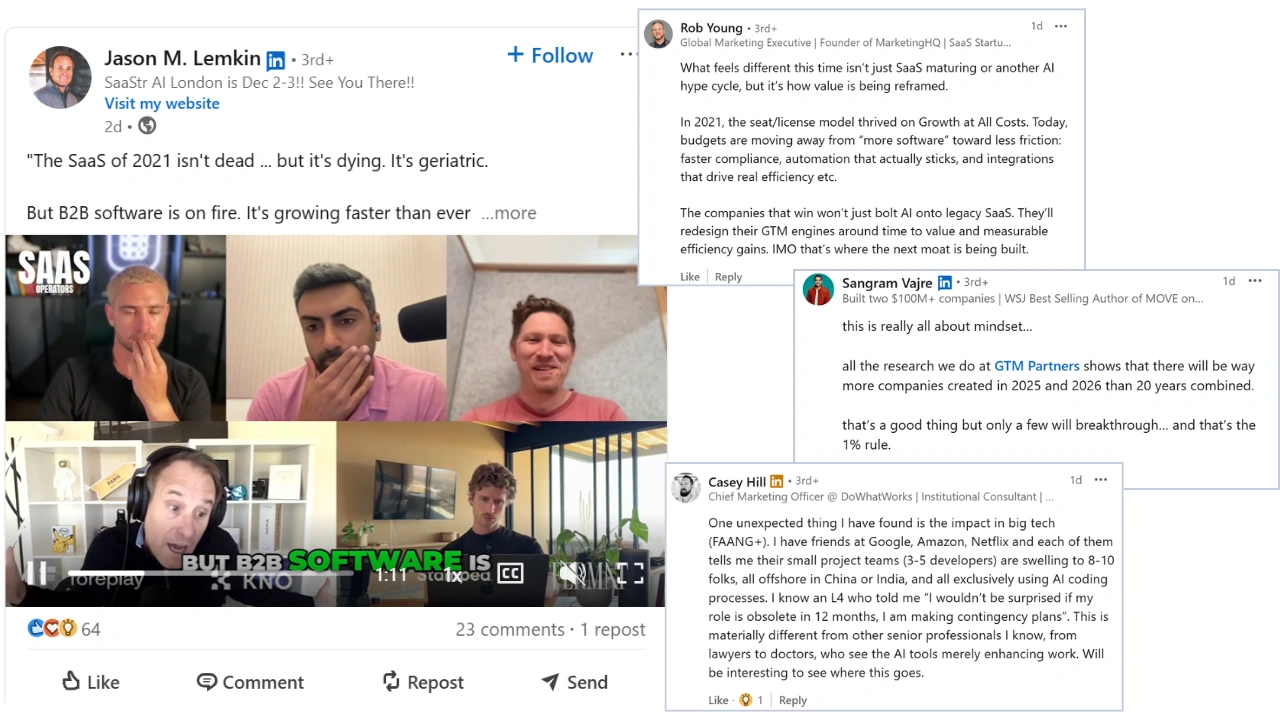Viewport: 1280px width, 720px height.
Task: Enter fullscreen mode on the video
Action: [x=630, y=574]
